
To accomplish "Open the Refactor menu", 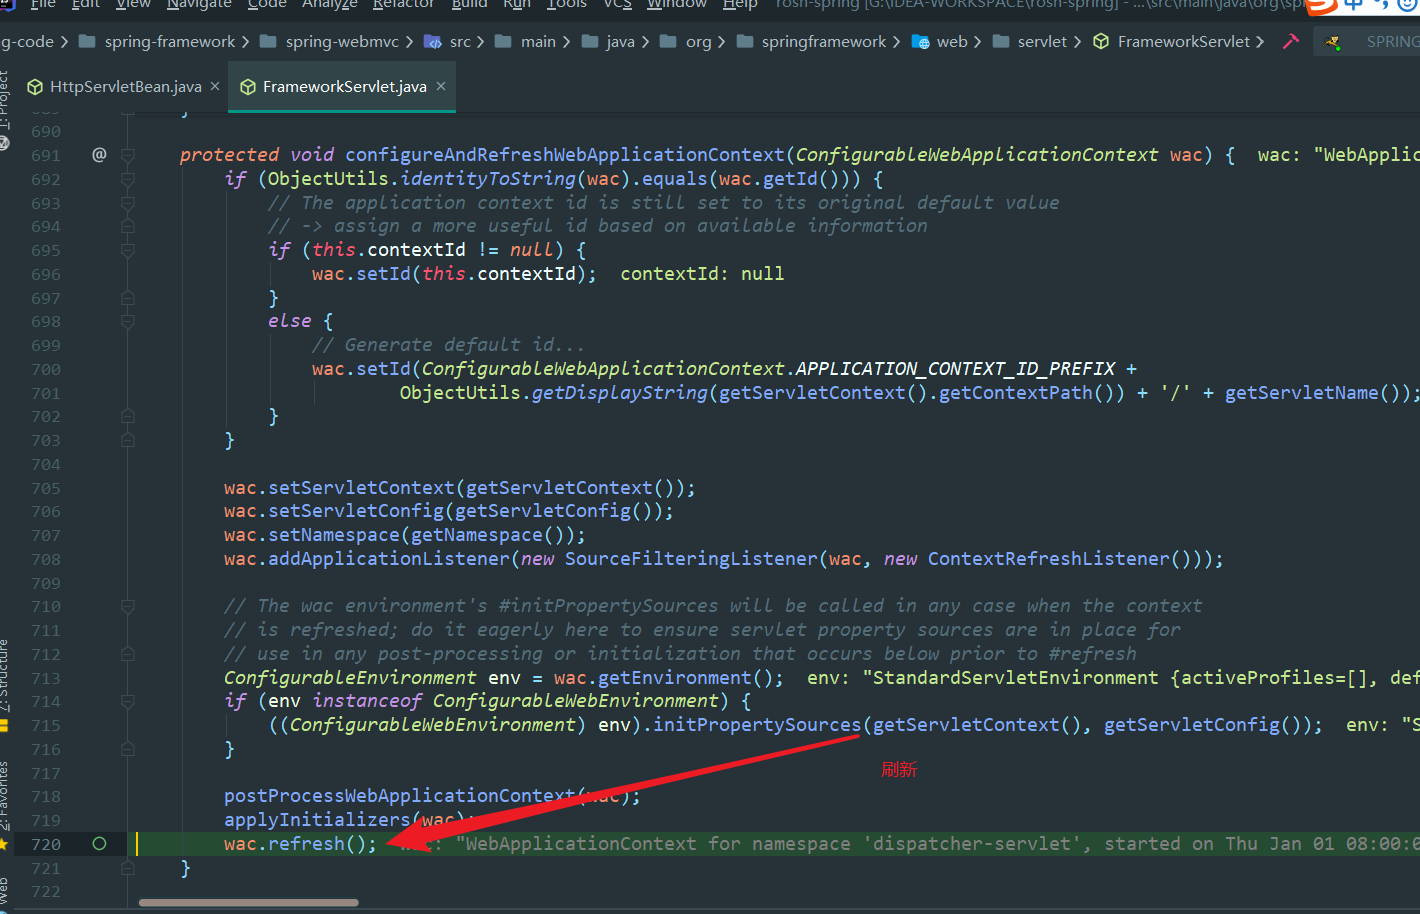I will point(403,4).
